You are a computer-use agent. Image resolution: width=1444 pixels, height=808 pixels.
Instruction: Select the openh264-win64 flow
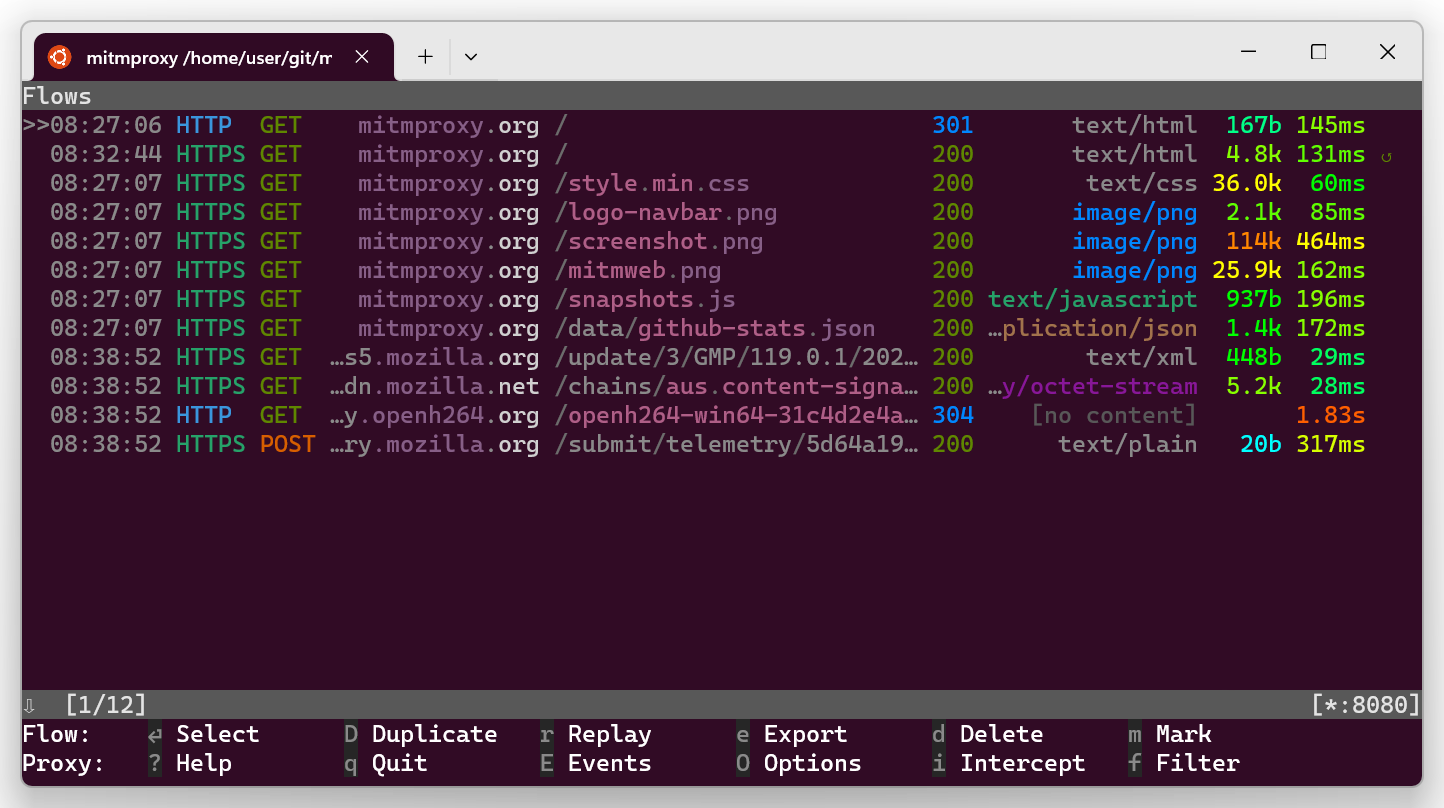(x=722, y=415)
